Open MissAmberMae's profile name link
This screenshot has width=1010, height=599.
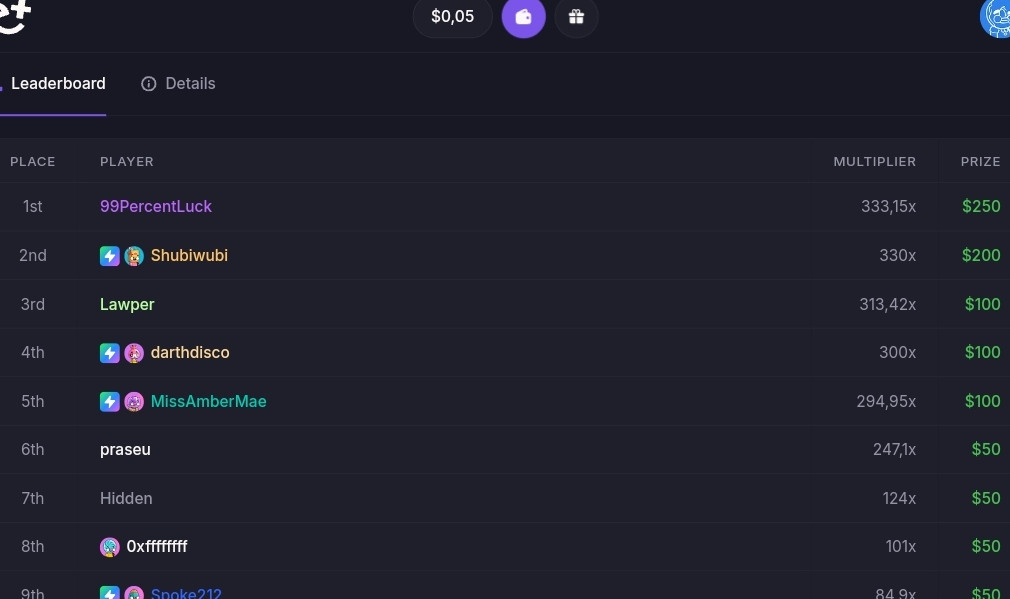208,401
